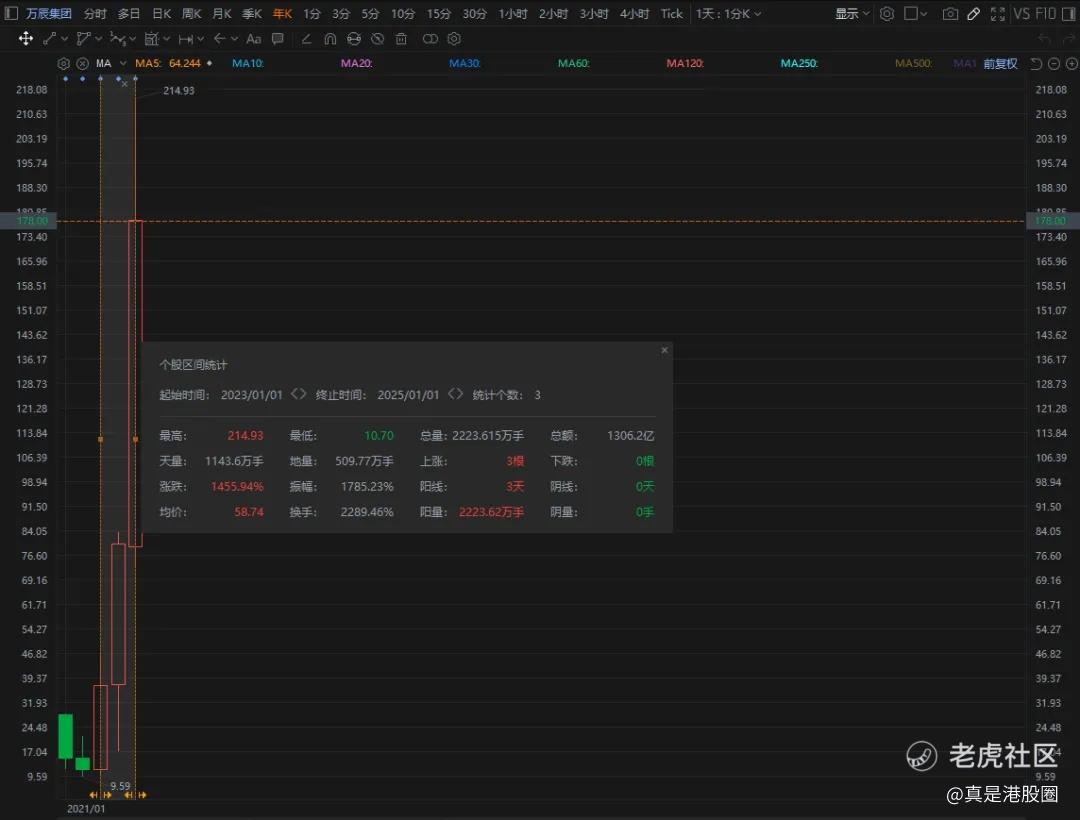Click the zoom-in plus icon near 前复权
The height and width of the screenshot is (820, 1080).
[x=1069, y=64]
